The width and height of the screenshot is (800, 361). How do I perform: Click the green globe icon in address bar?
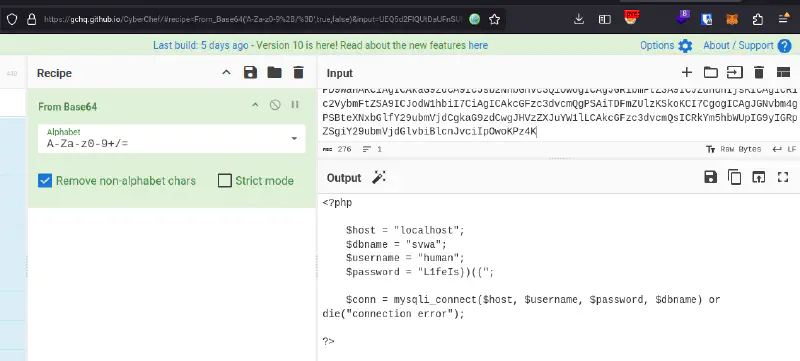pos(474,19)
